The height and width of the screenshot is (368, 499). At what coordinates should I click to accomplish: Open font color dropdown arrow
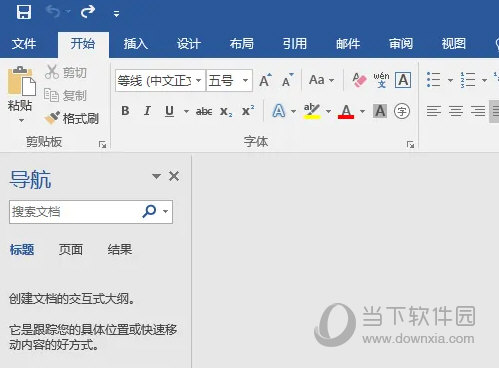362,111
